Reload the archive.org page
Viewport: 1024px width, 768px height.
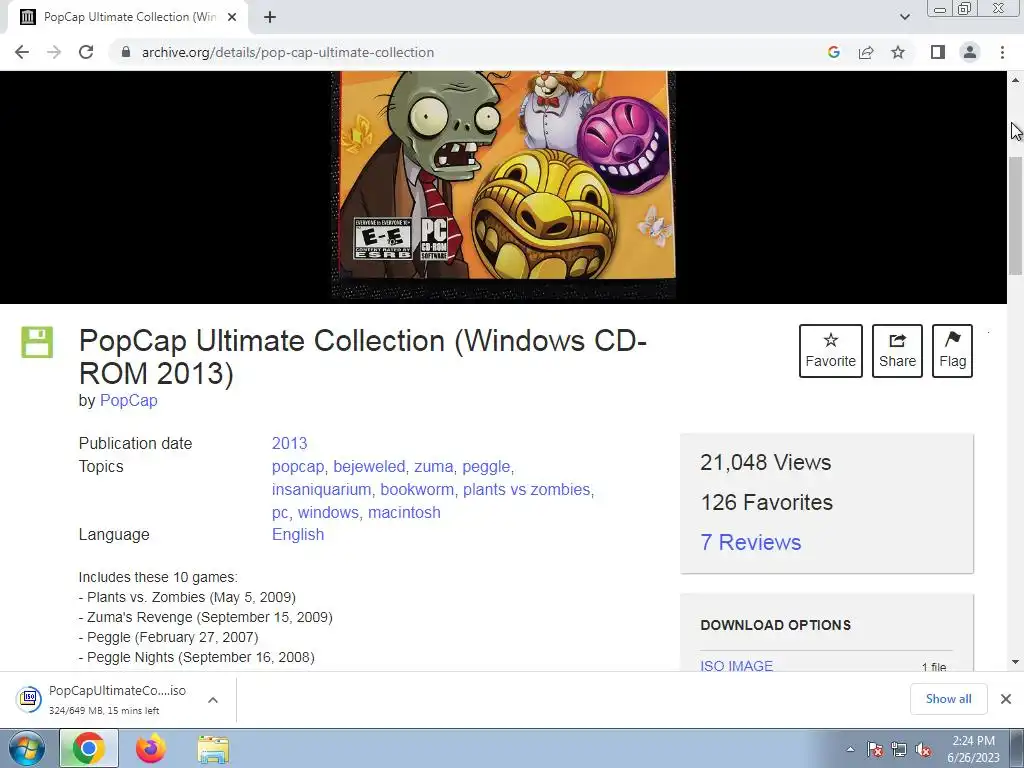click(86, 52)
